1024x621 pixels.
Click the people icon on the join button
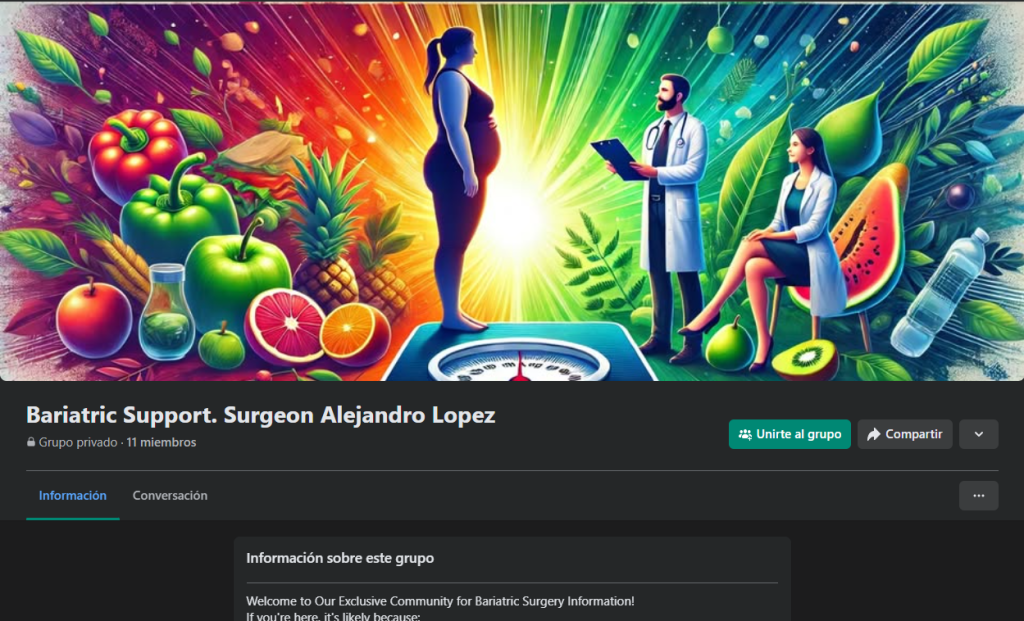click(745, 434)
